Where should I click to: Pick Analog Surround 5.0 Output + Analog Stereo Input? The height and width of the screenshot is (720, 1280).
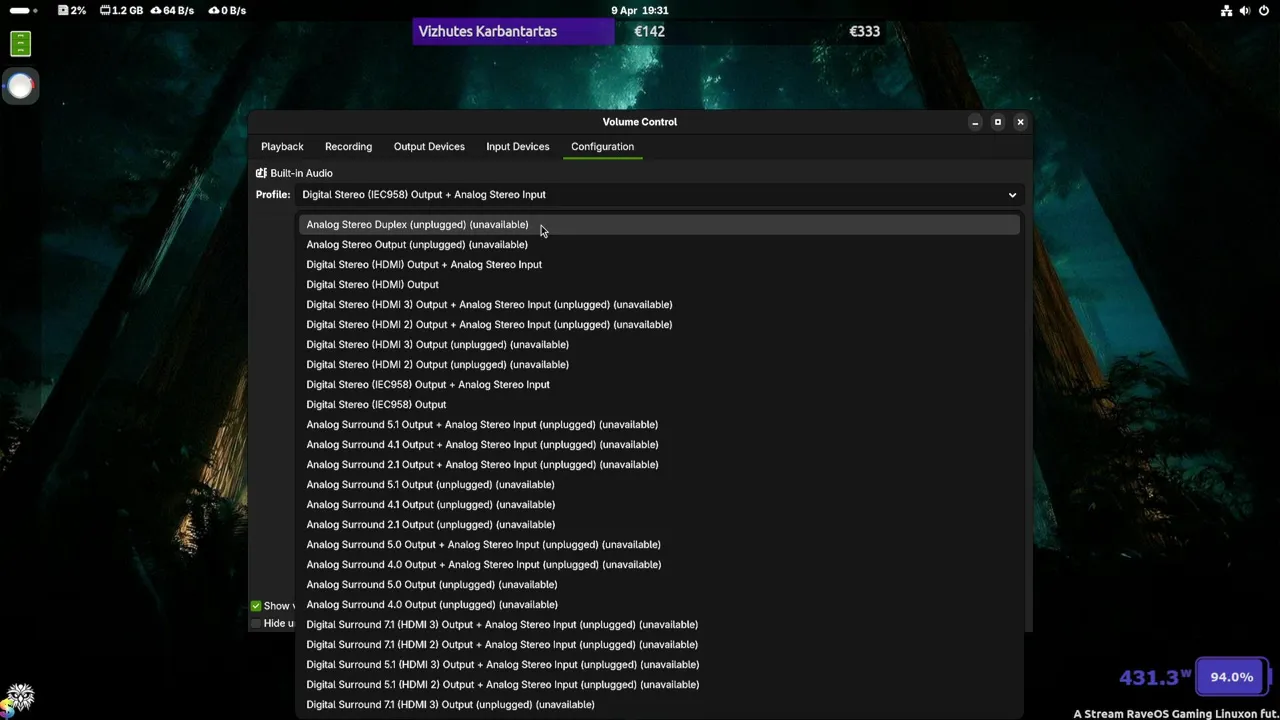point(659,545)
